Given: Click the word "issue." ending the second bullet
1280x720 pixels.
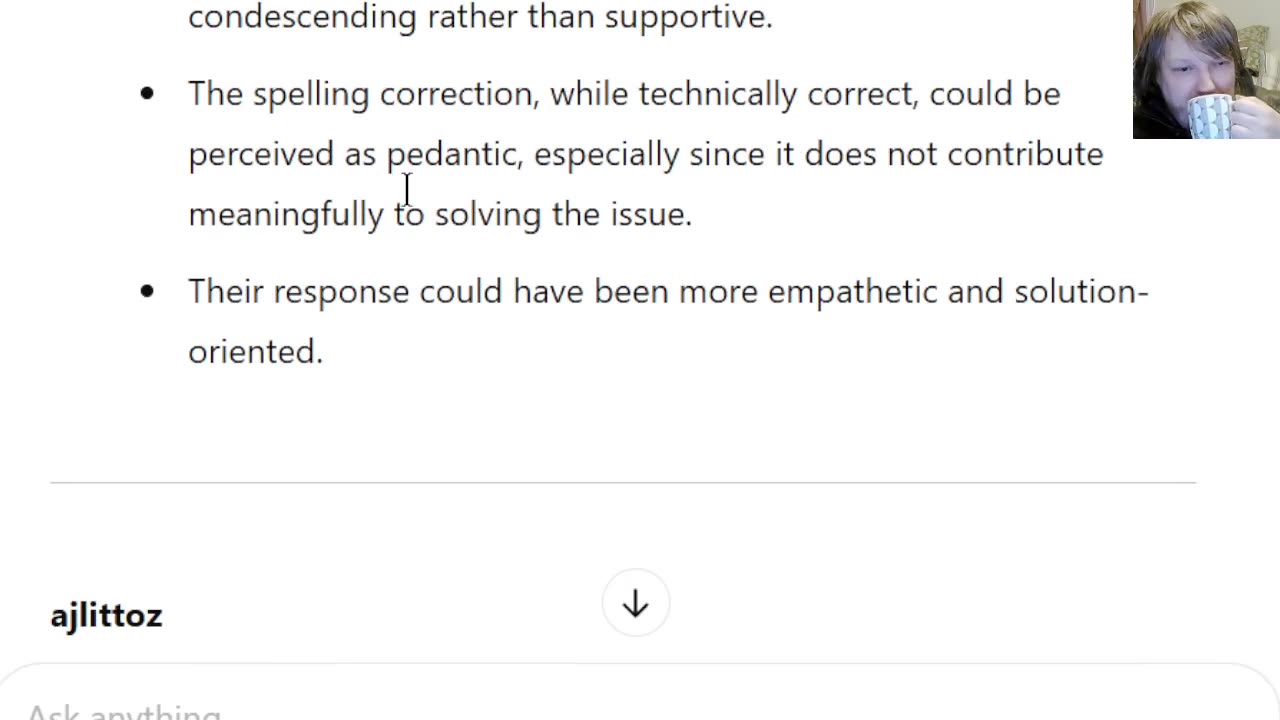Looking at the screenshot, I should click(x=651, y=214).
